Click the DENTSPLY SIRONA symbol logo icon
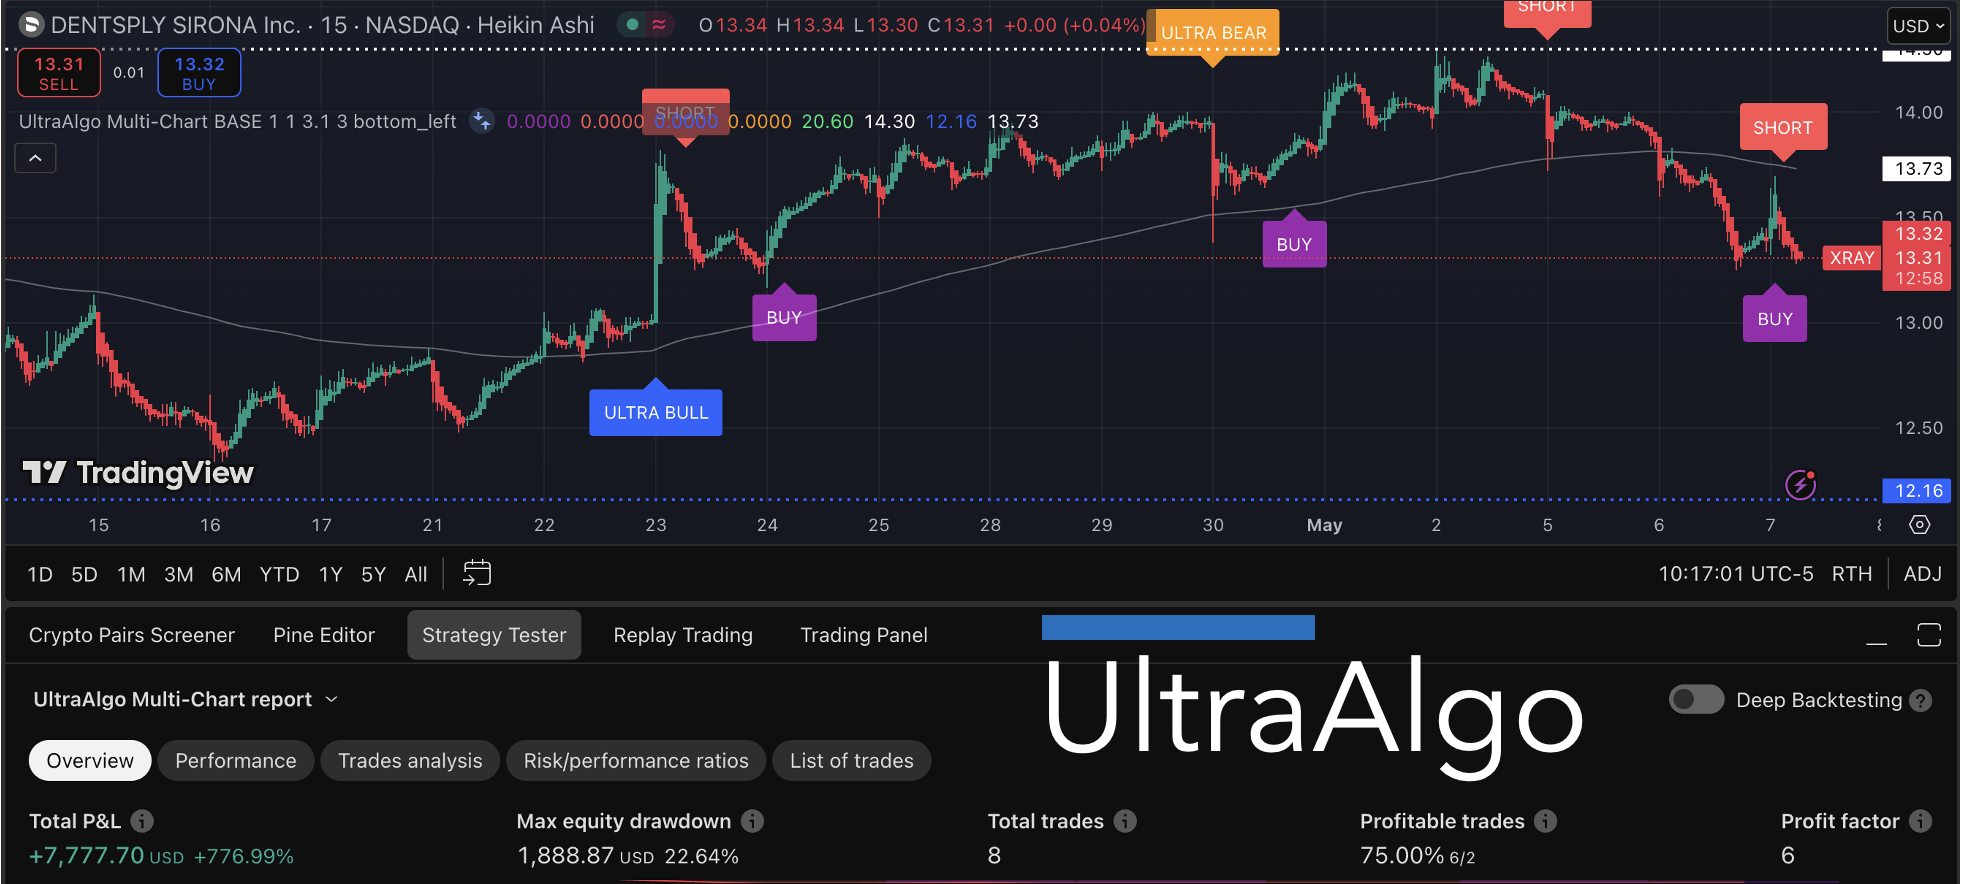The height and width of the screenshot is (884, 1962). [31, 25]
